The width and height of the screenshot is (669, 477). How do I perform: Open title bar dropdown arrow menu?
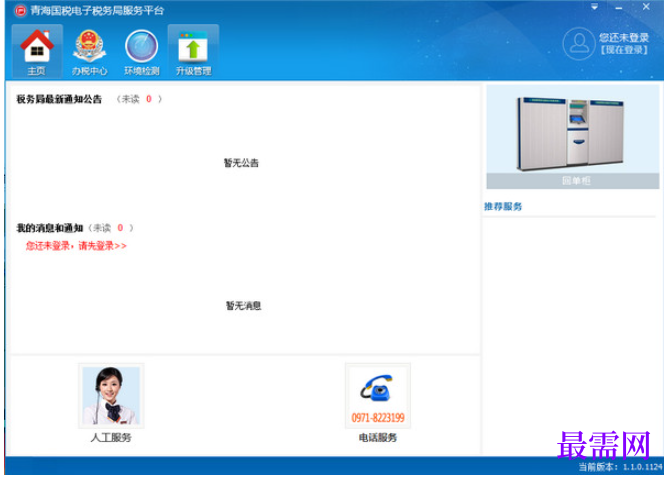(594, 7)
